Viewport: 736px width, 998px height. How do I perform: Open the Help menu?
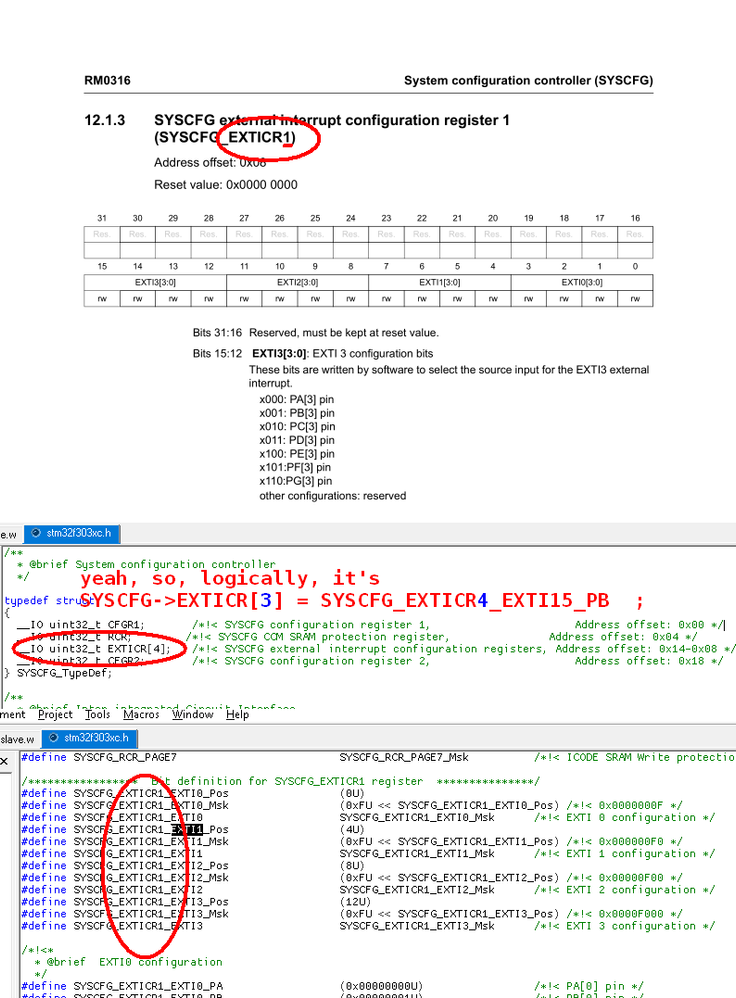click(x=237, y=714)
